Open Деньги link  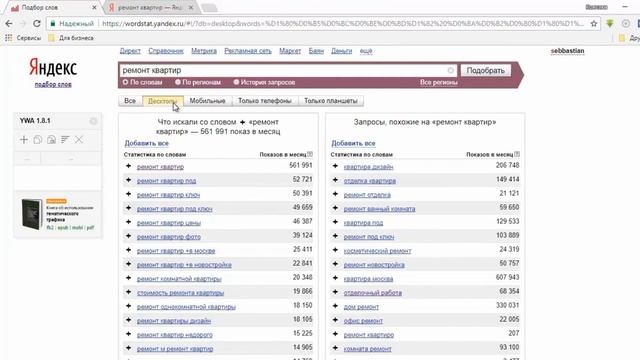point(341,51)
